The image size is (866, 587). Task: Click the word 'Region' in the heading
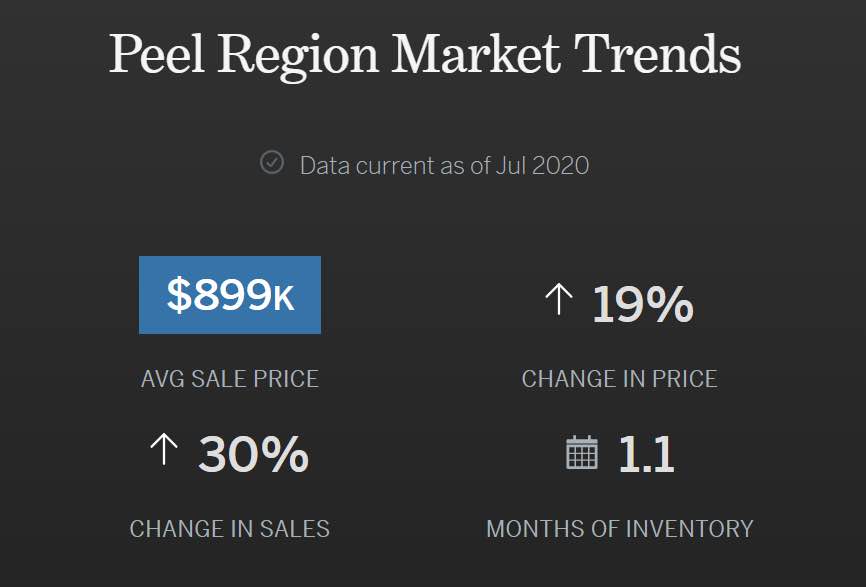coord(298,57)
